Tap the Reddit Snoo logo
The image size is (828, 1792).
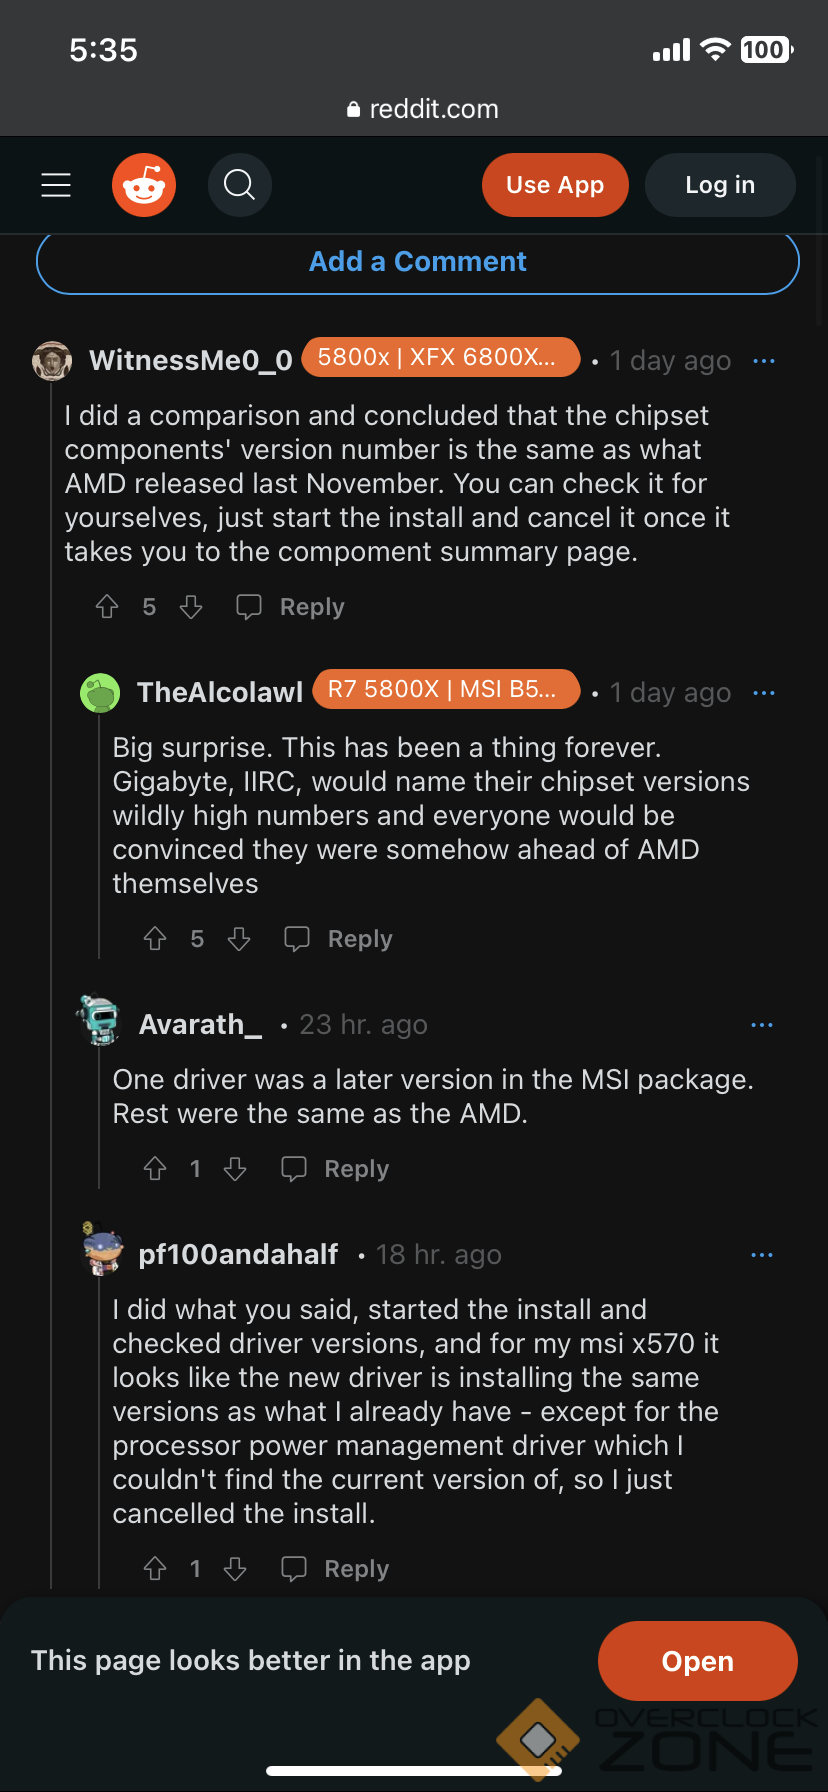(x=144, y=185)
